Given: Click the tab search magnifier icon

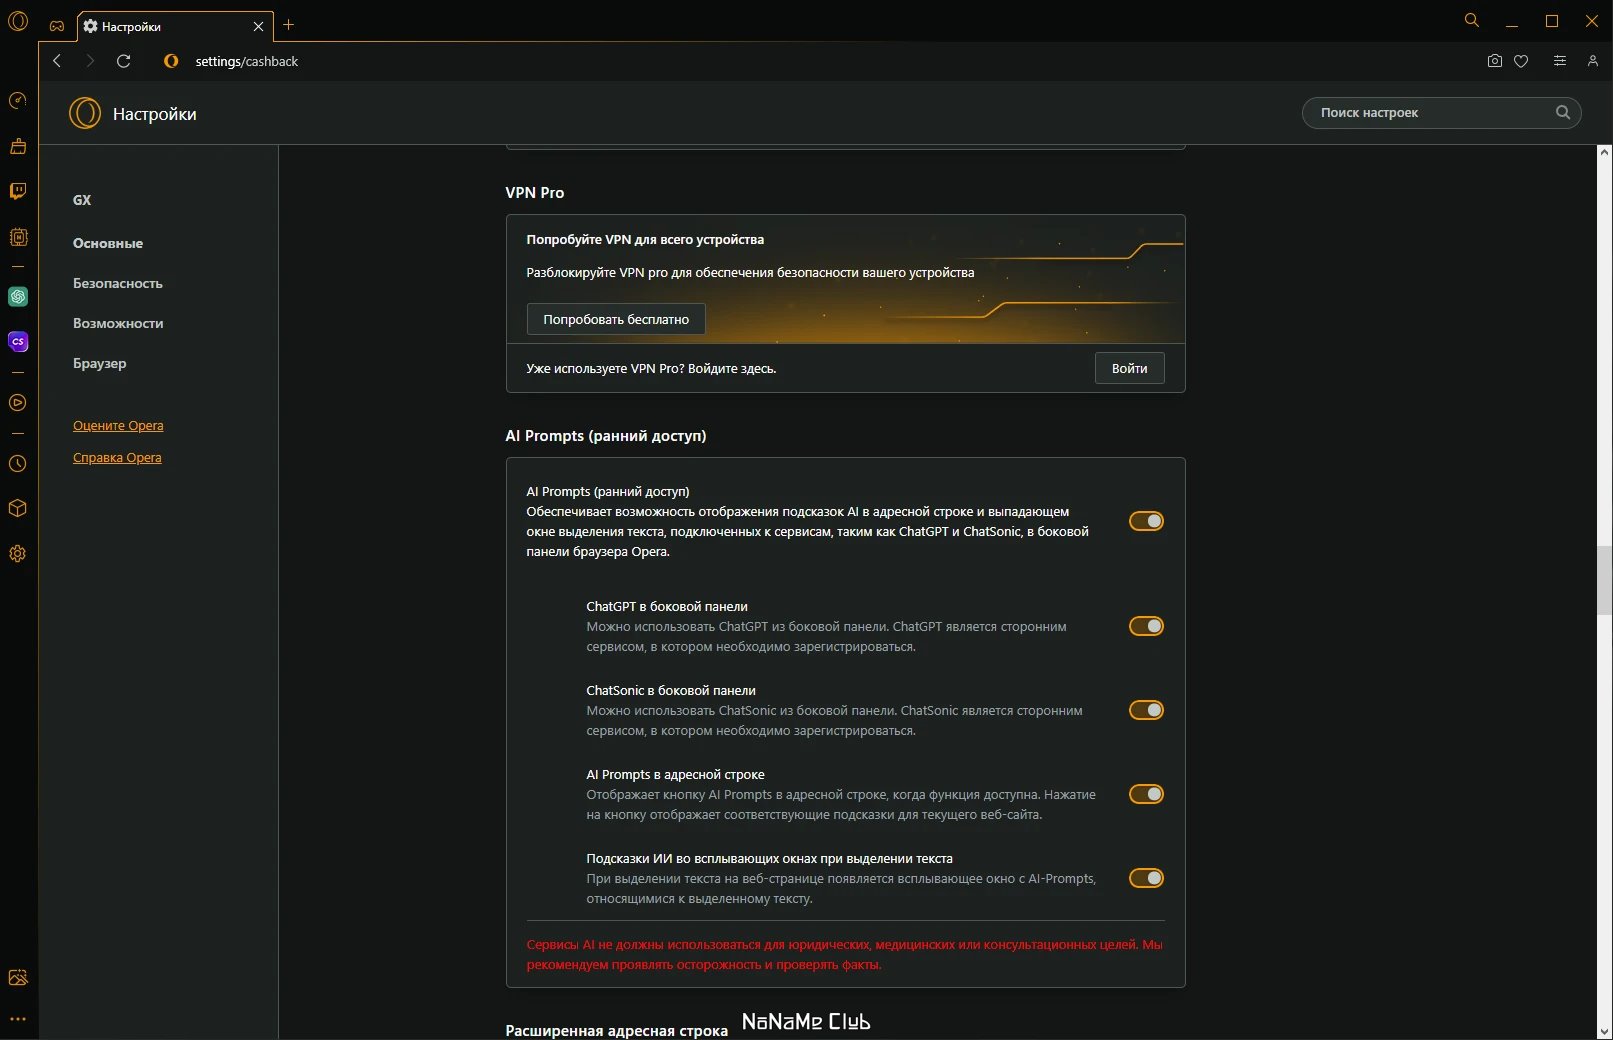Looking at the screenshot, I should (x=1471, y=21).
